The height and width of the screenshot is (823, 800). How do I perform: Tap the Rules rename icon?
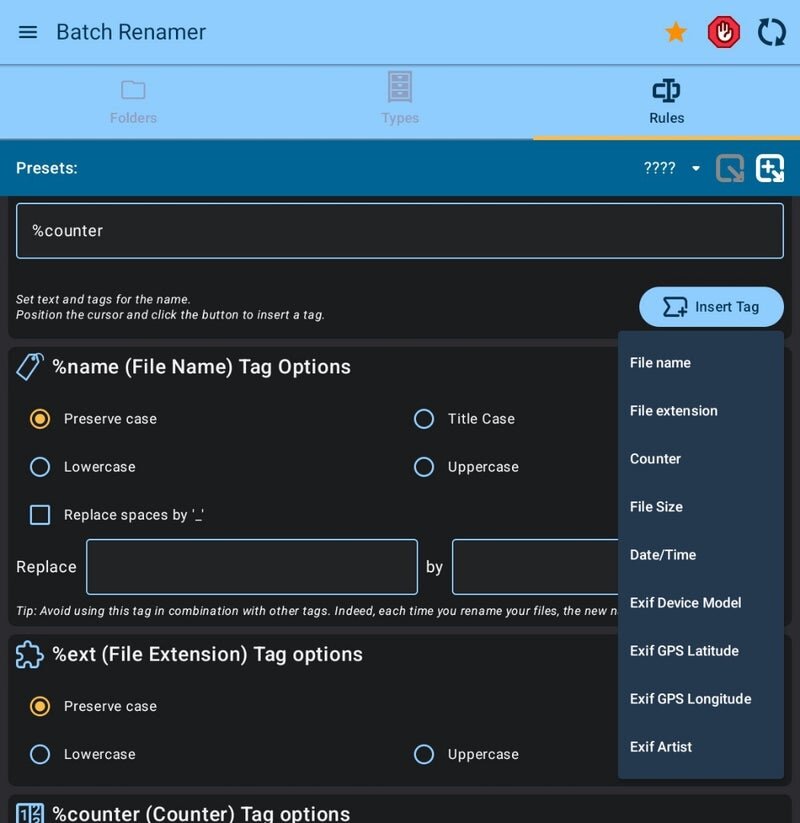[x=666, y=90]
